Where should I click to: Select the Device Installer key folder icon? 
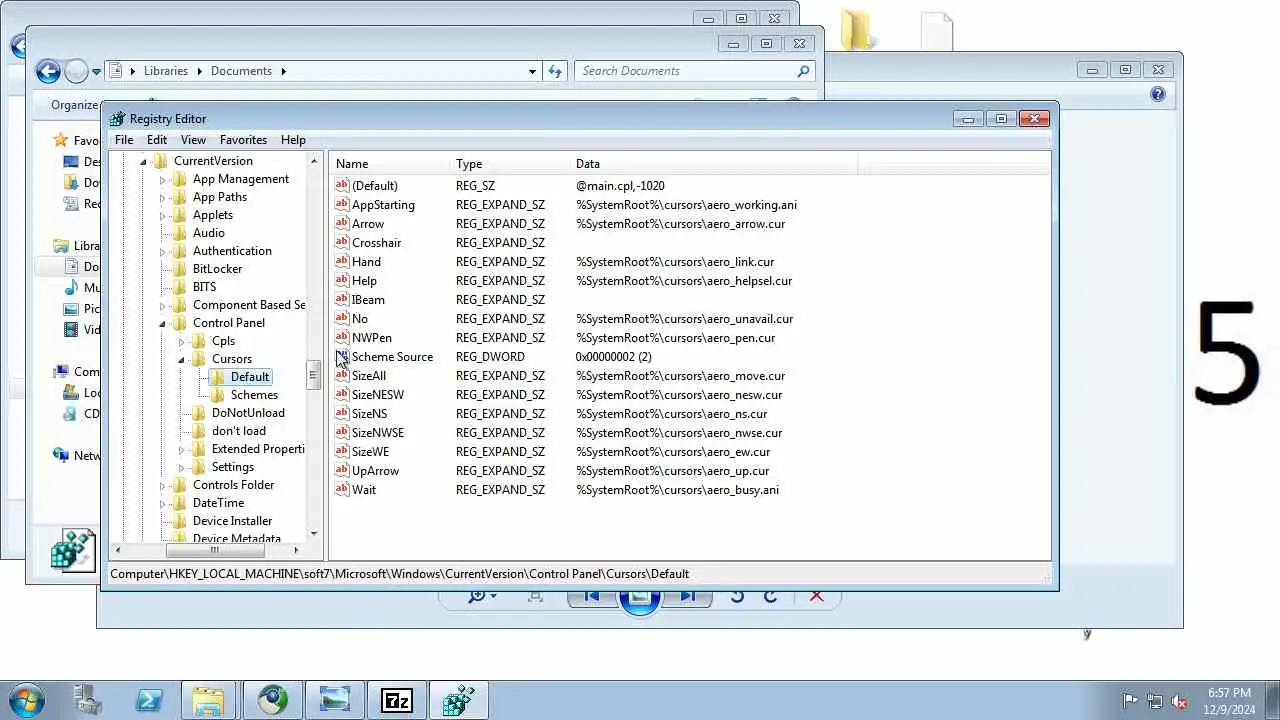(x=179, y=521)
